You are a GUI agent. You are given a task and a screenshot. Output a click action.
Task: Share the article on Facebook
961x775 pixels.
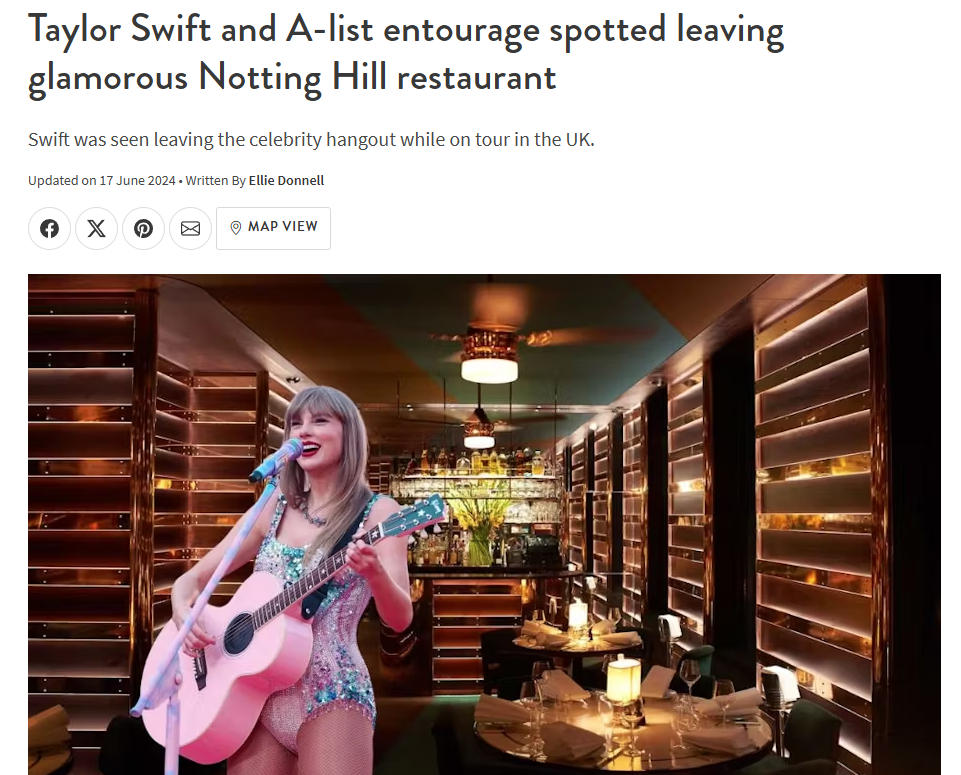(49, 229)
